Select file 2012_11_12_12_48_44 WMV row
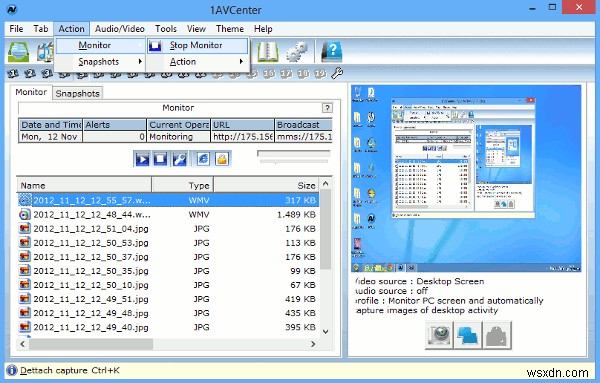The height and width of the screenshot is (383, 600). [x=168, y=214]
